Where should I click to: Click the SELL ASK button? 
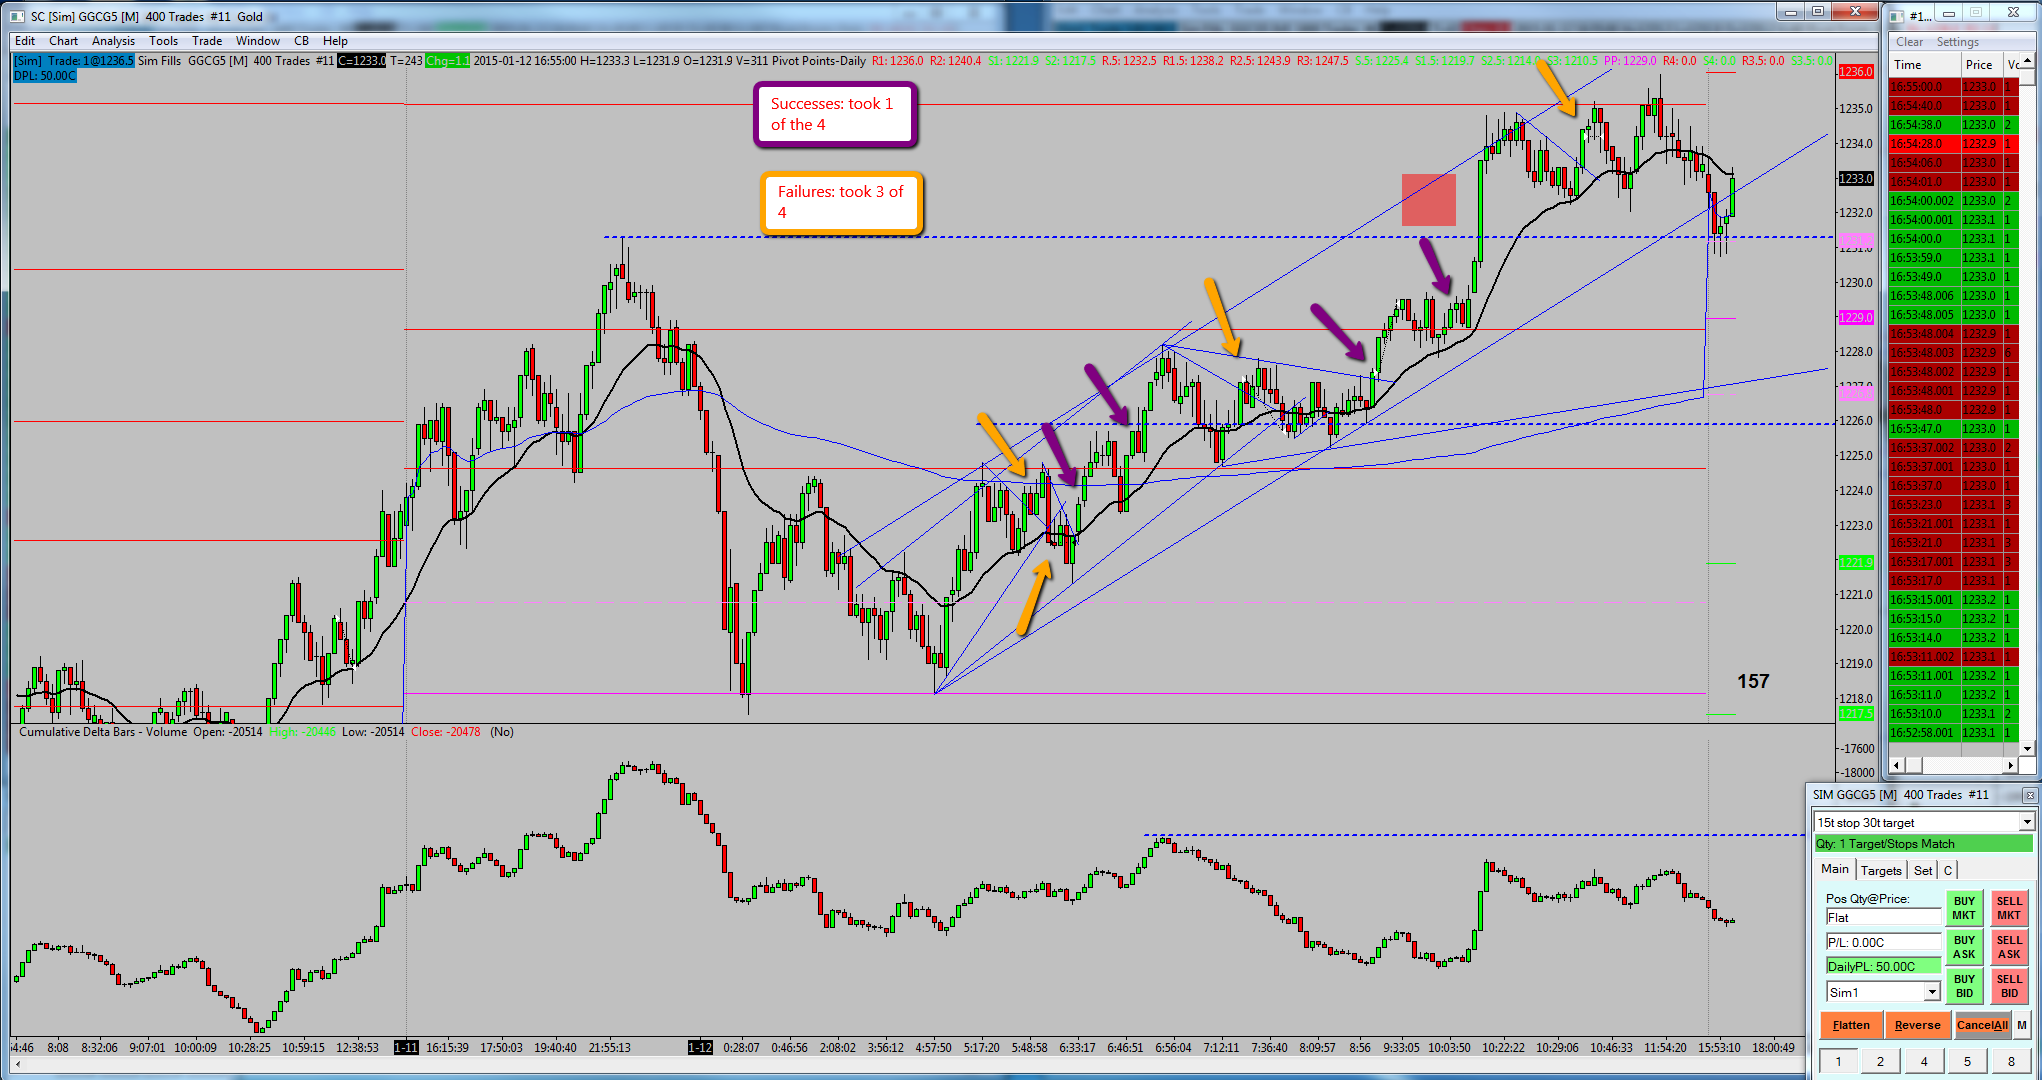2009,947
